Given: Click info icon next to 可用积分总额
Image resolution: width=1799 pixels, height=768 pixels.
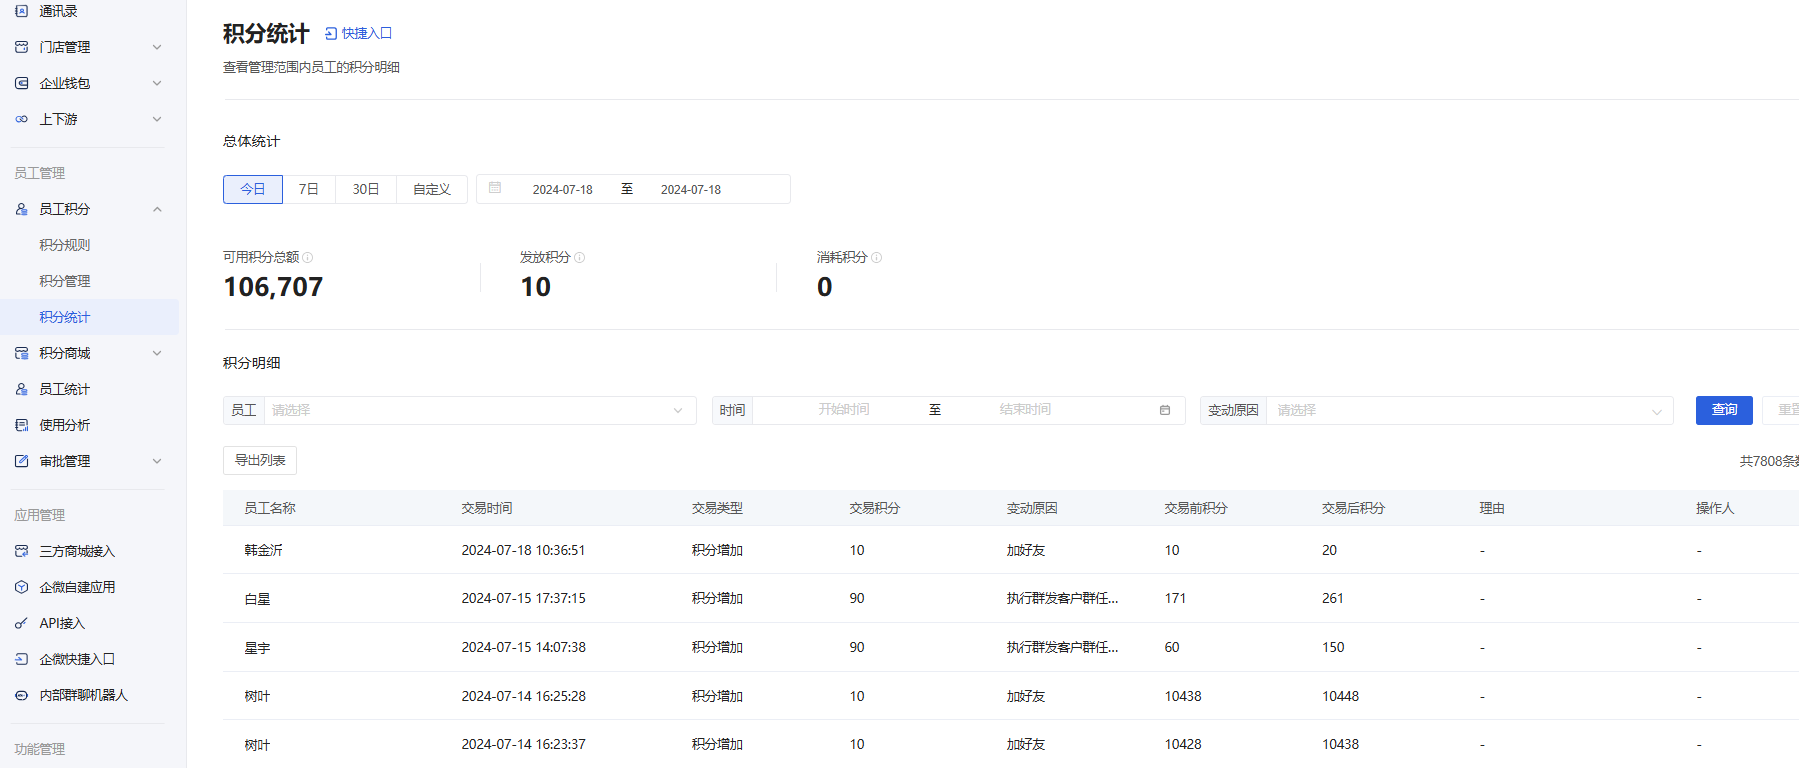Looking at the screenshot, I should (308, 258).
